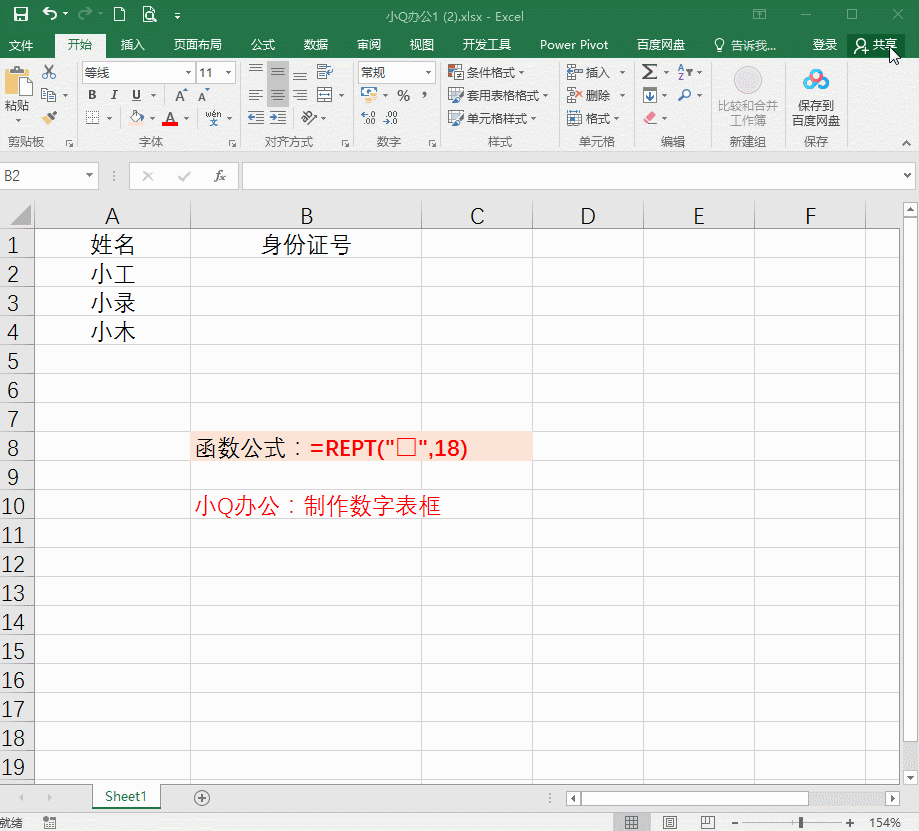The height and width of the screenshot is (831, 919).
Task: Create a new blank workbook icon
Action: click(119, 14)
